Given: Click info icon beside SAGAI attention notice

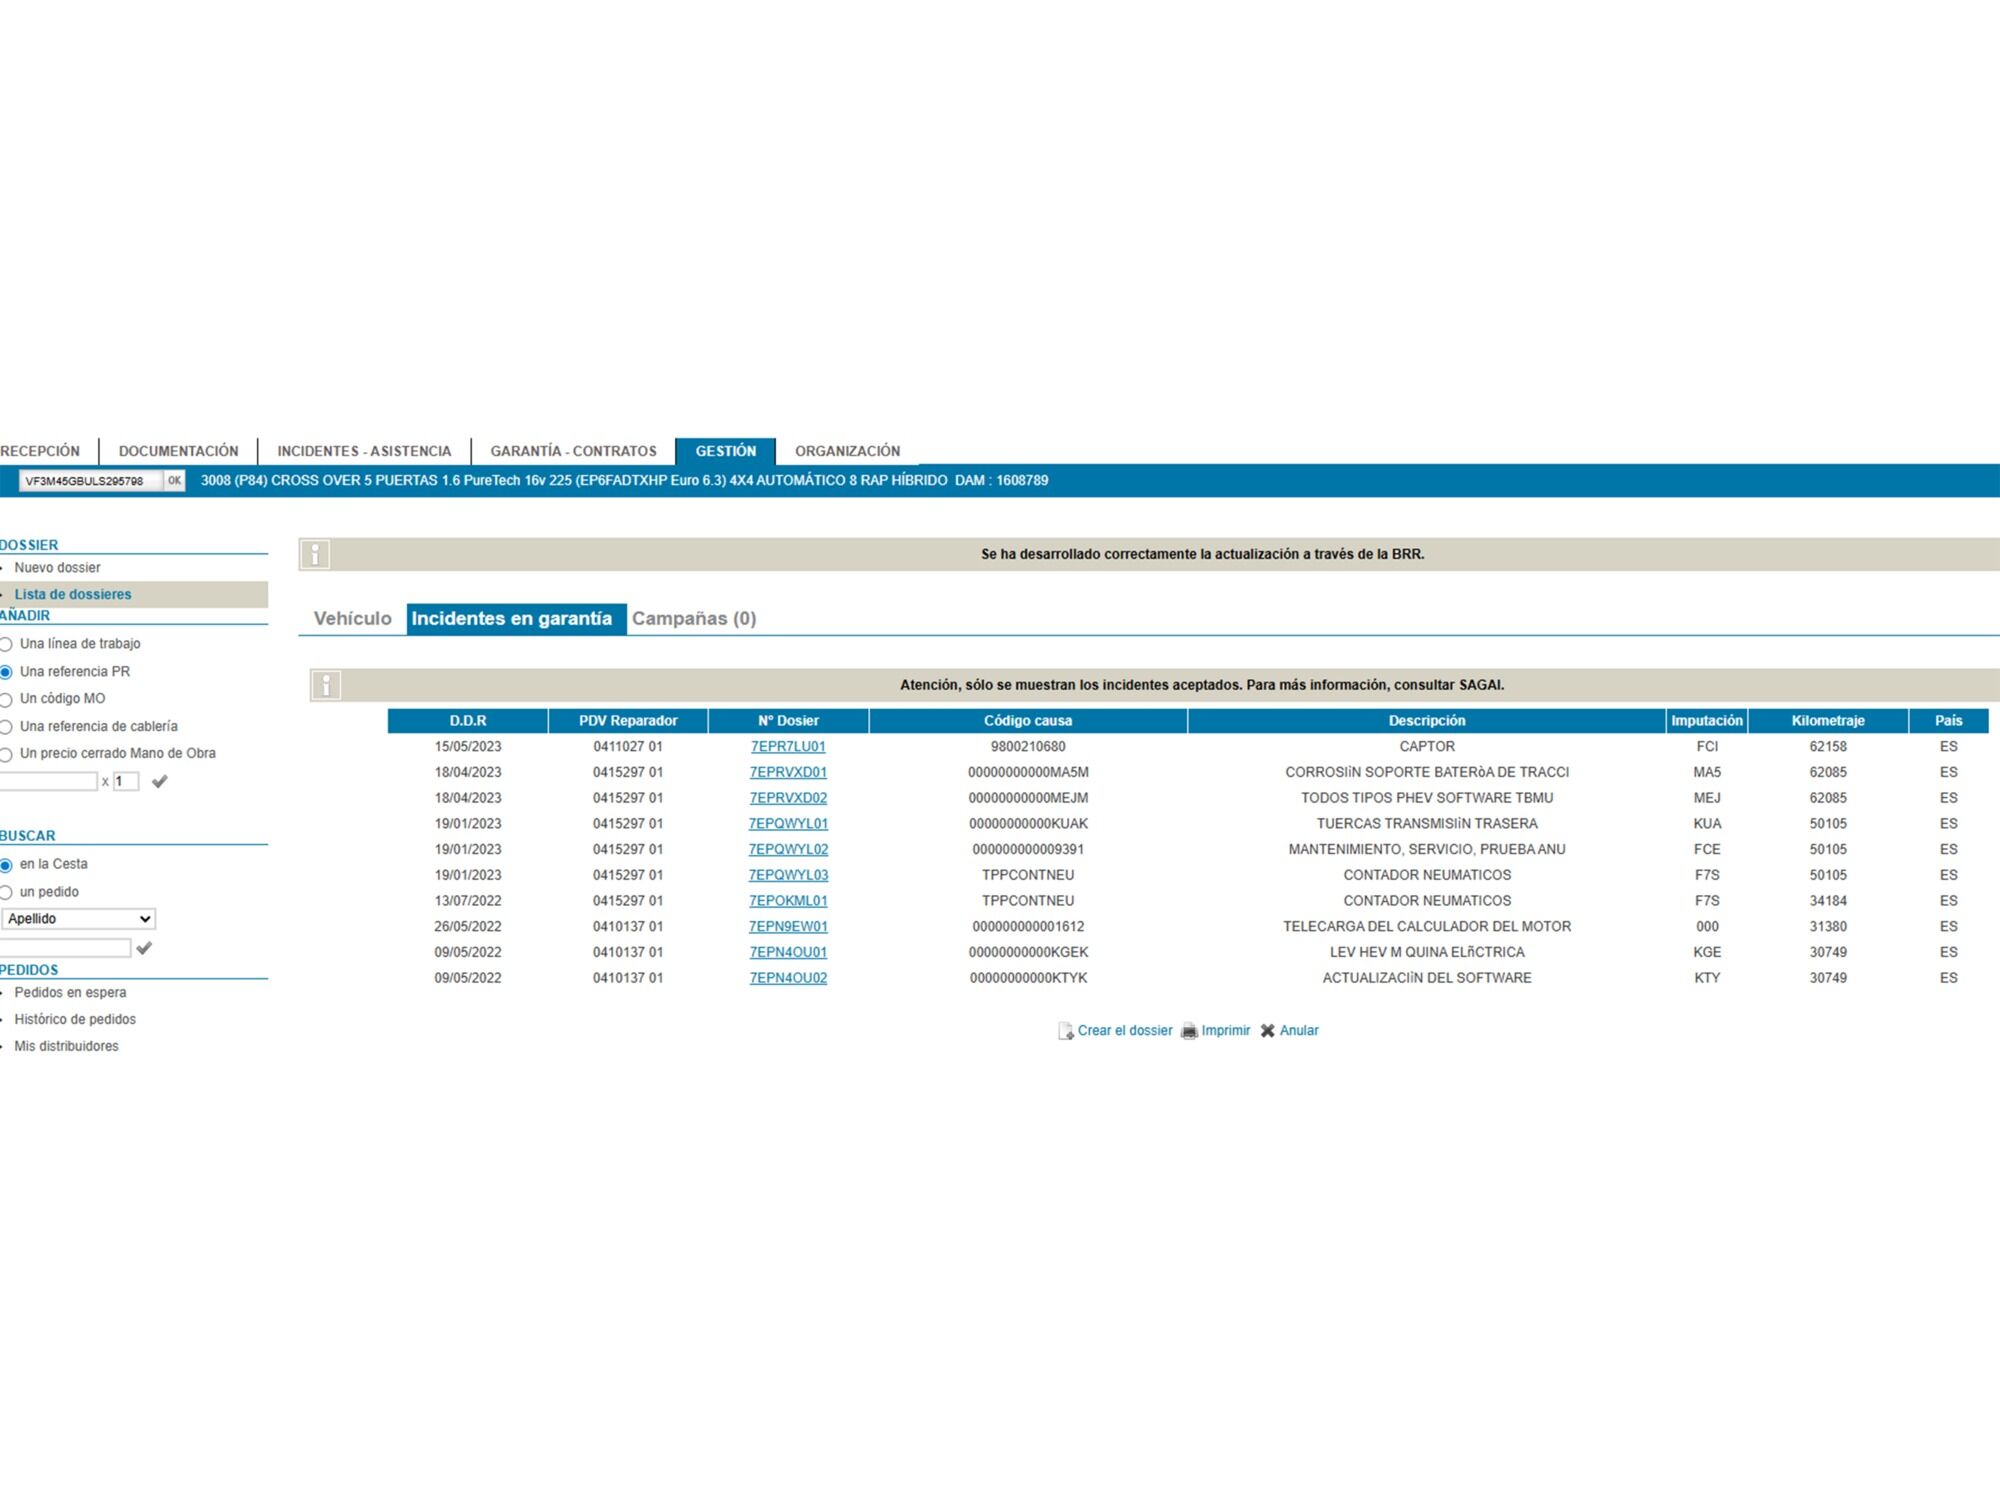Looking at the screenshot, I should tap(326, 685).
